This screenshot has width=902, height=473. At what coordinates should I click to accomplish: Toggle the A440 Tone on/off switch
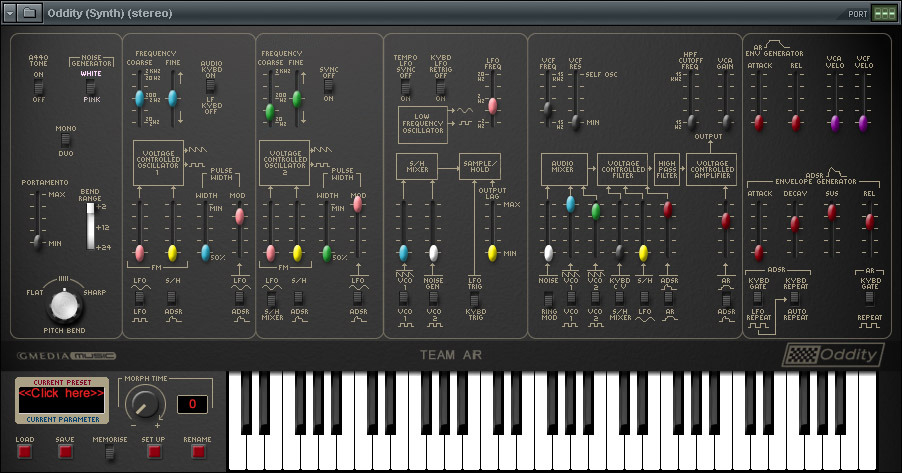pyautogui.click(x=38, y=87)
